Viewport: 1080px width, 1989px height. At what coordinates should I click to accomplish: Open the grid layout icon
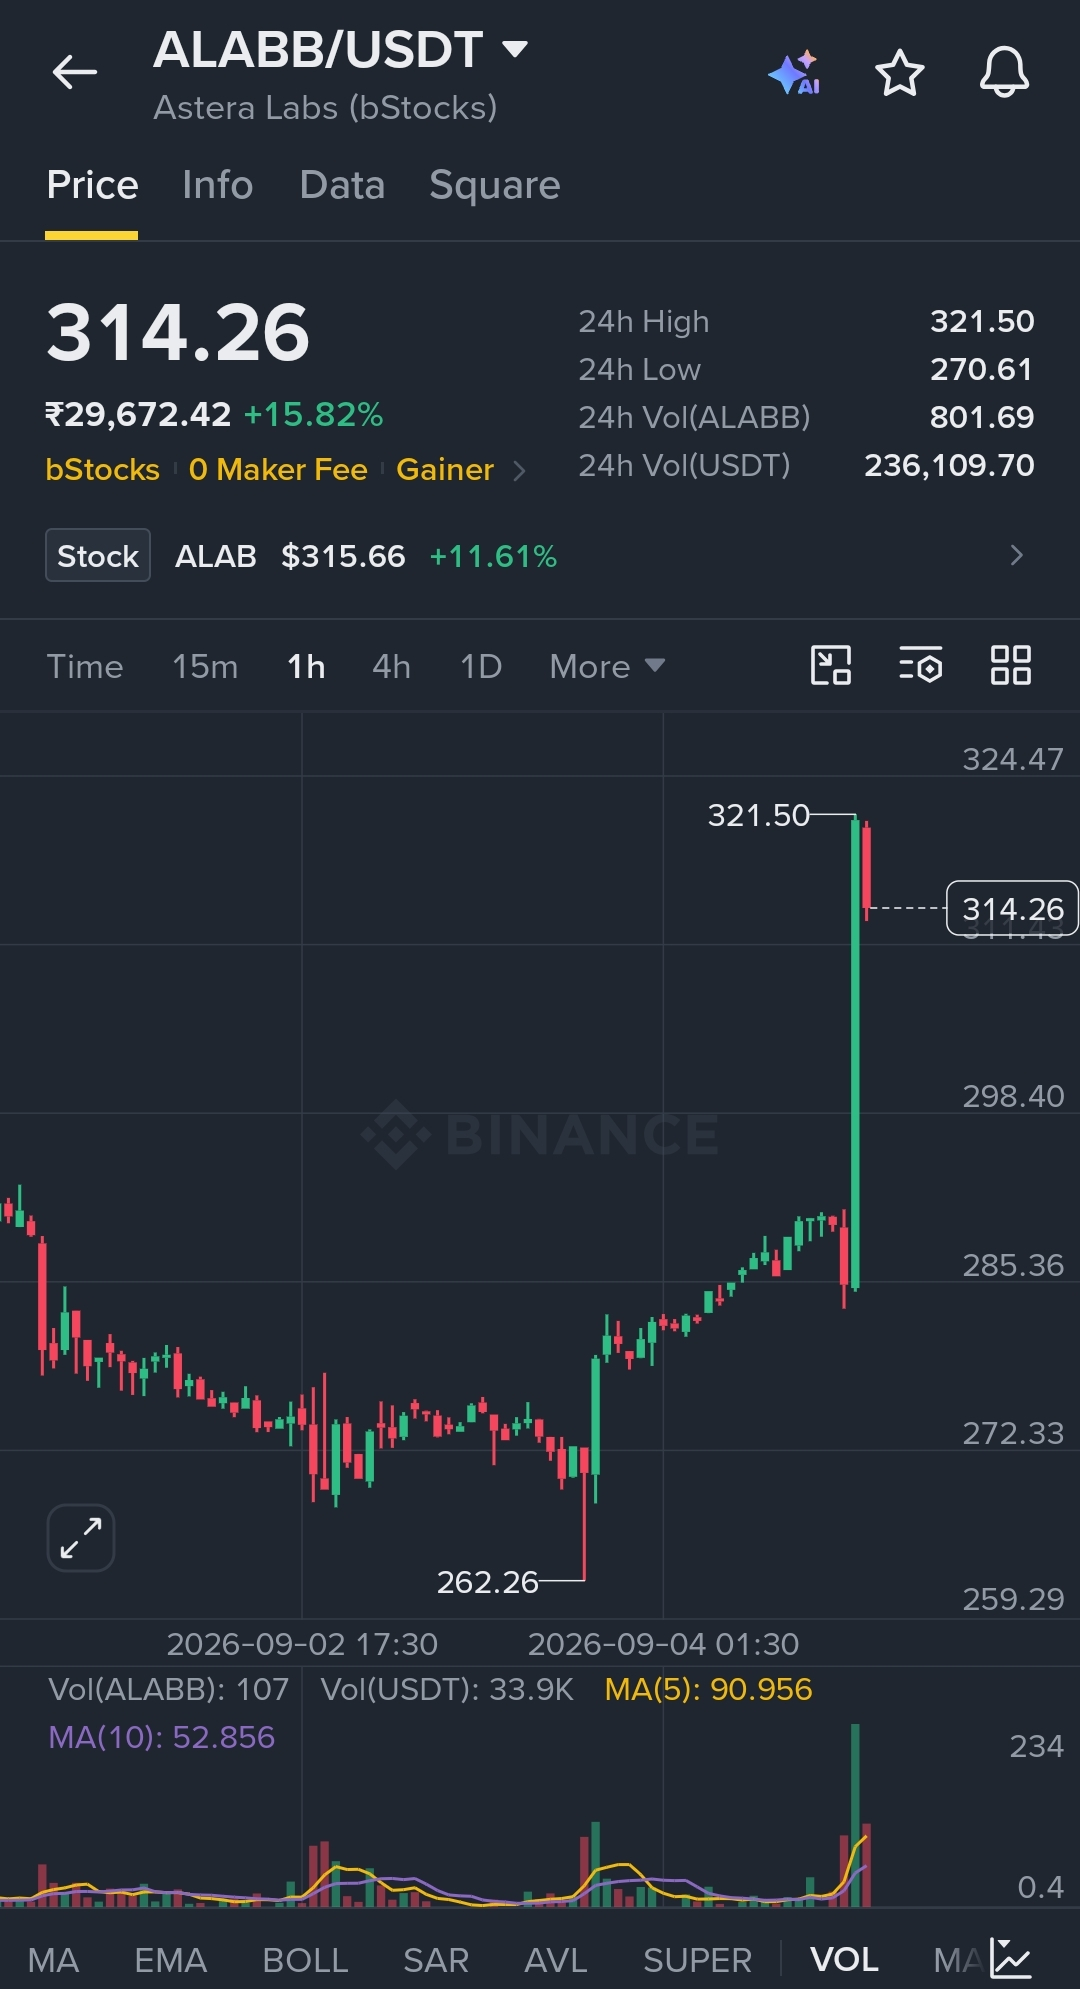pyautogui.click(x=1010, y=665)
